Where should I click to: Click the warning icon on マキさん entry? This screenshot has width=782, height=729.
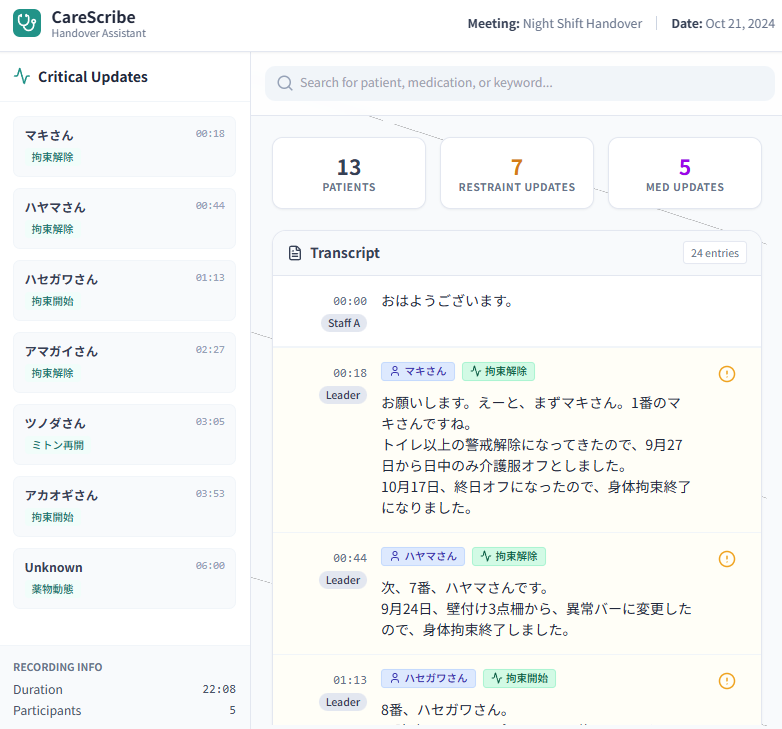click(727, 373)
